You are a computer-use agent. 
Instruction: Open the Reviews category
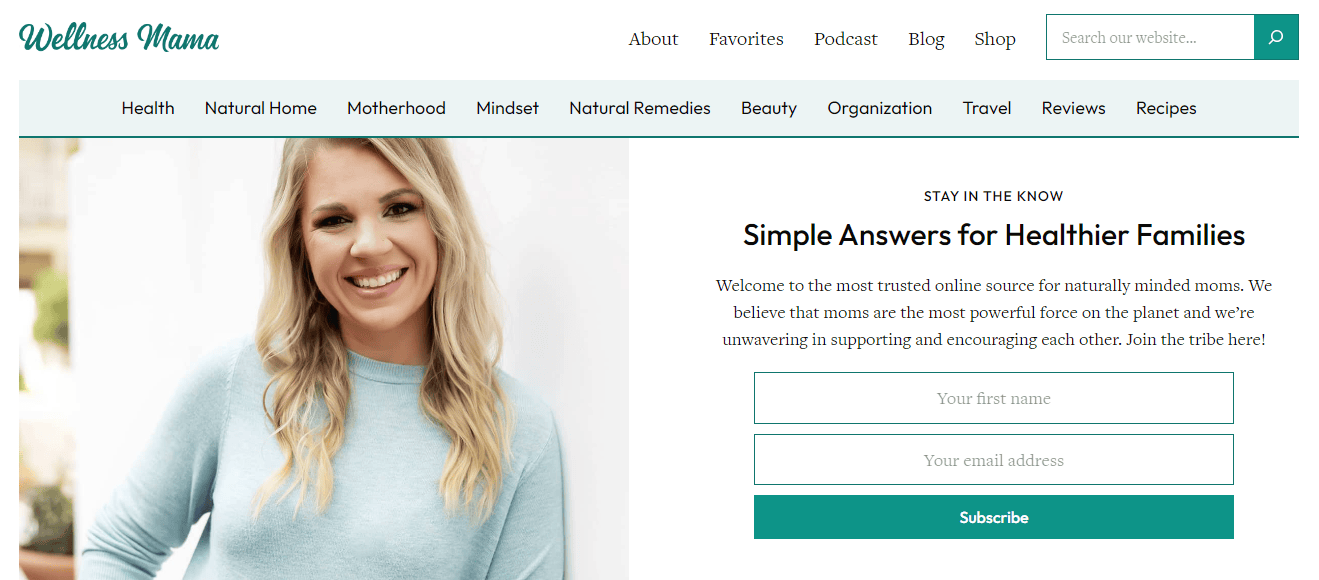pos(1073,108)
